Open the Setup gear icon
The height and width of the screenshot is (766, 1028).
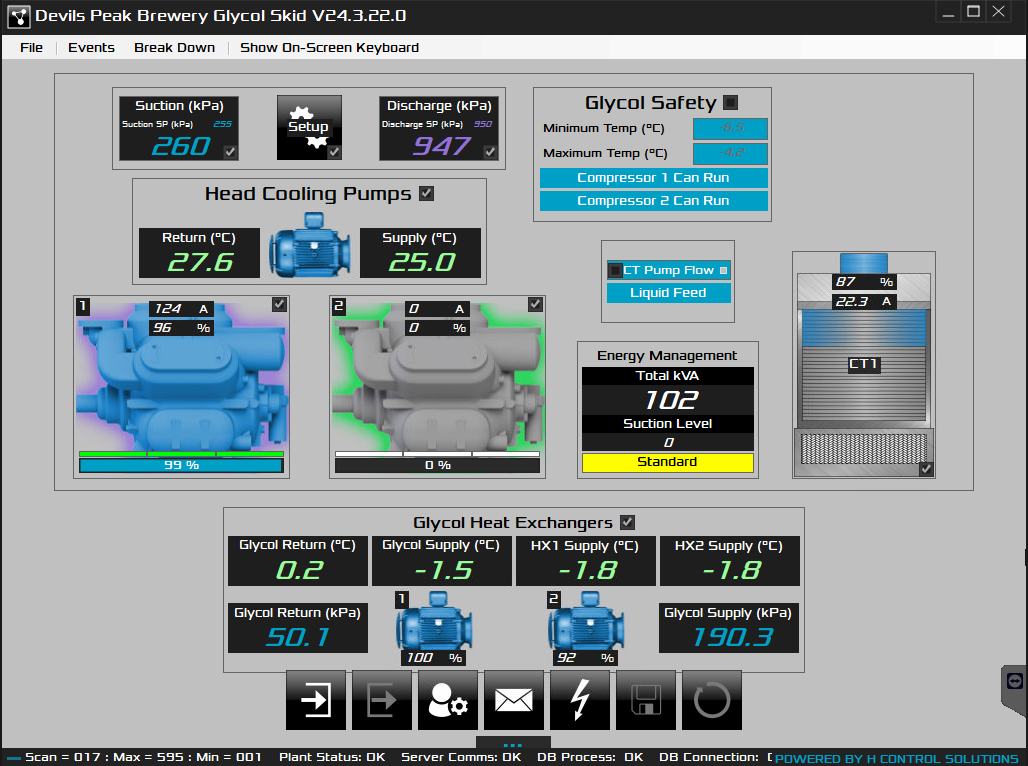[x=309, y=127]
